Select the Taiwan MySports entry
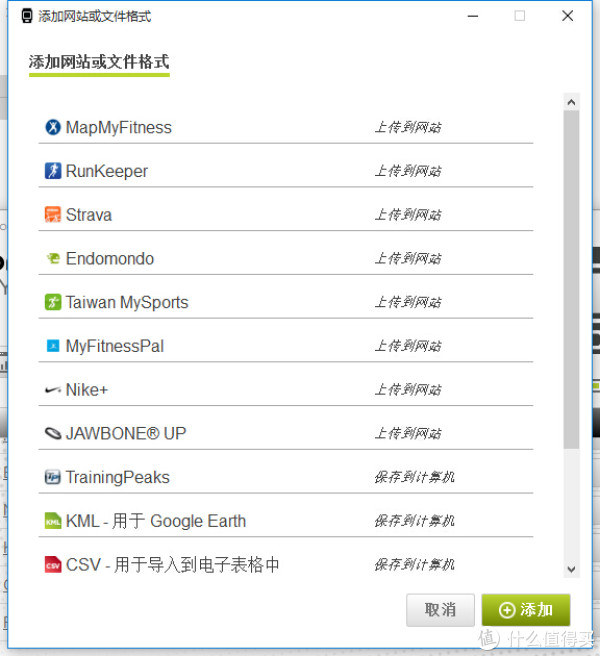 pyautogui.click(x=286, y=302)
